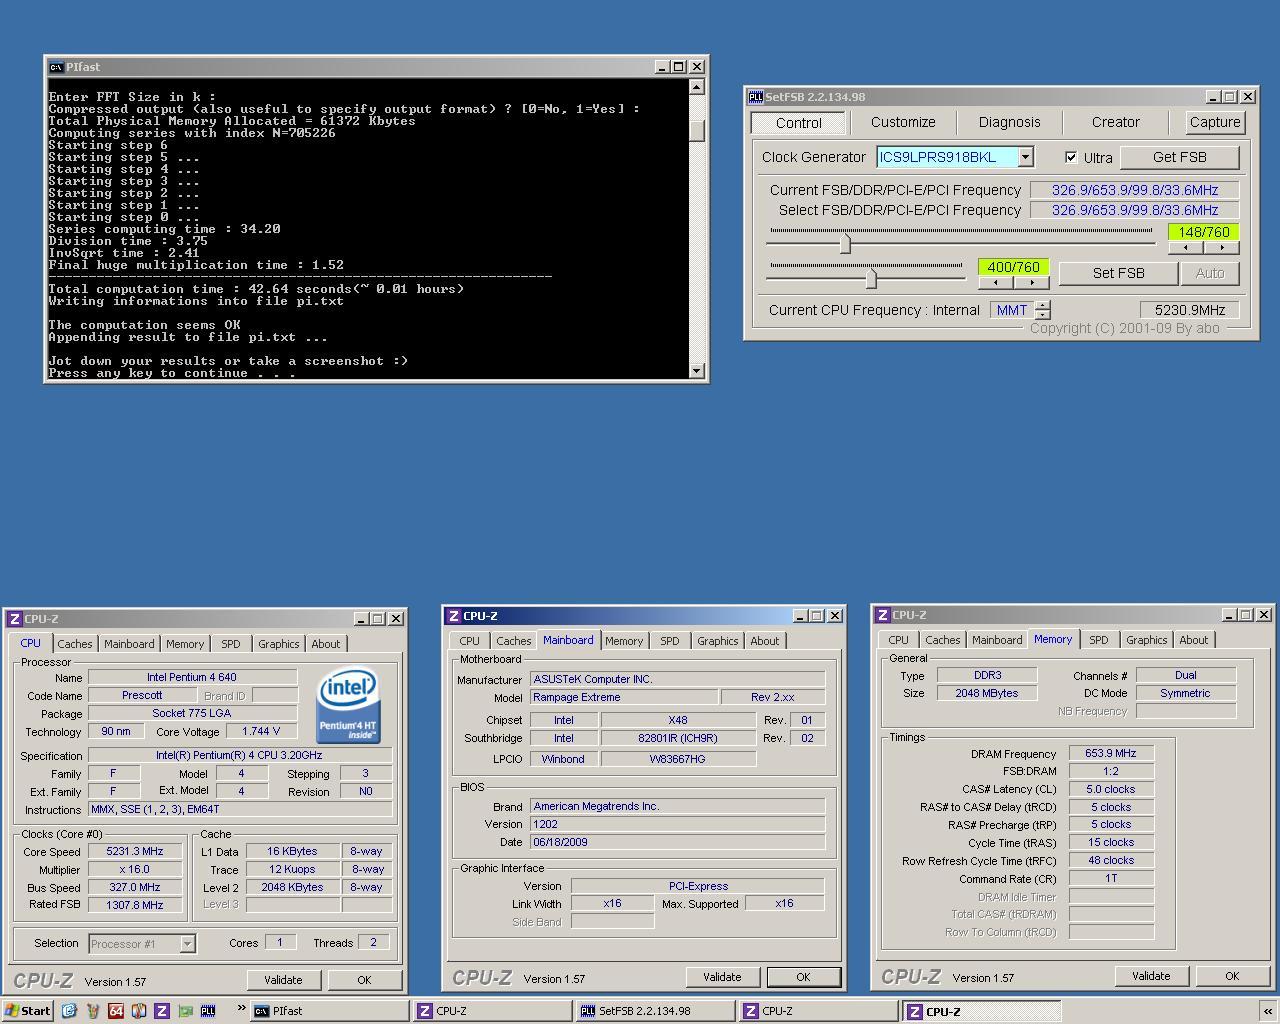Click the Intel Pentium 4 HT logo
1280x1024 pixels.
348,706
